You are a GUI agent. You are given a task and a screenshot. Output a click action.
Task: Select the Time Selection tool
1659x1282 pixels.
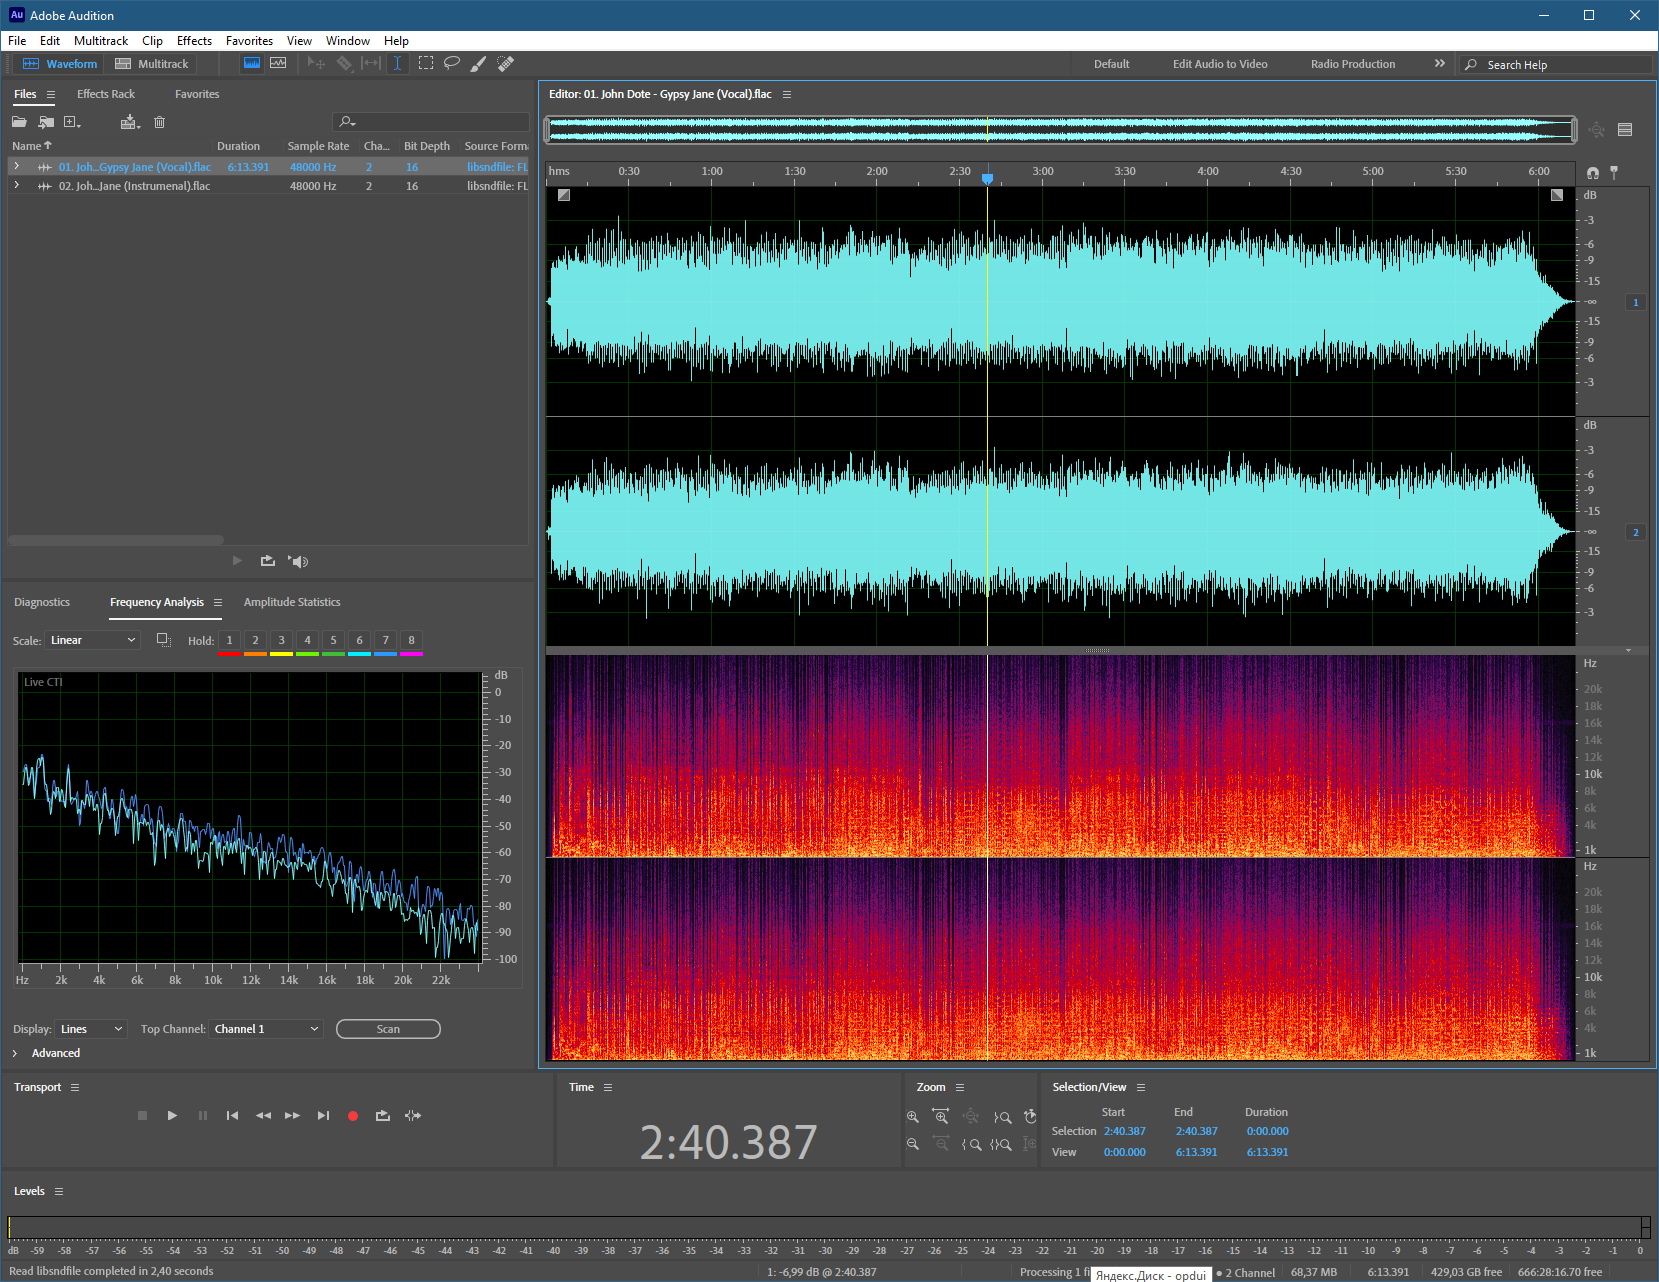pyautogui.click(x=397, y=63)
